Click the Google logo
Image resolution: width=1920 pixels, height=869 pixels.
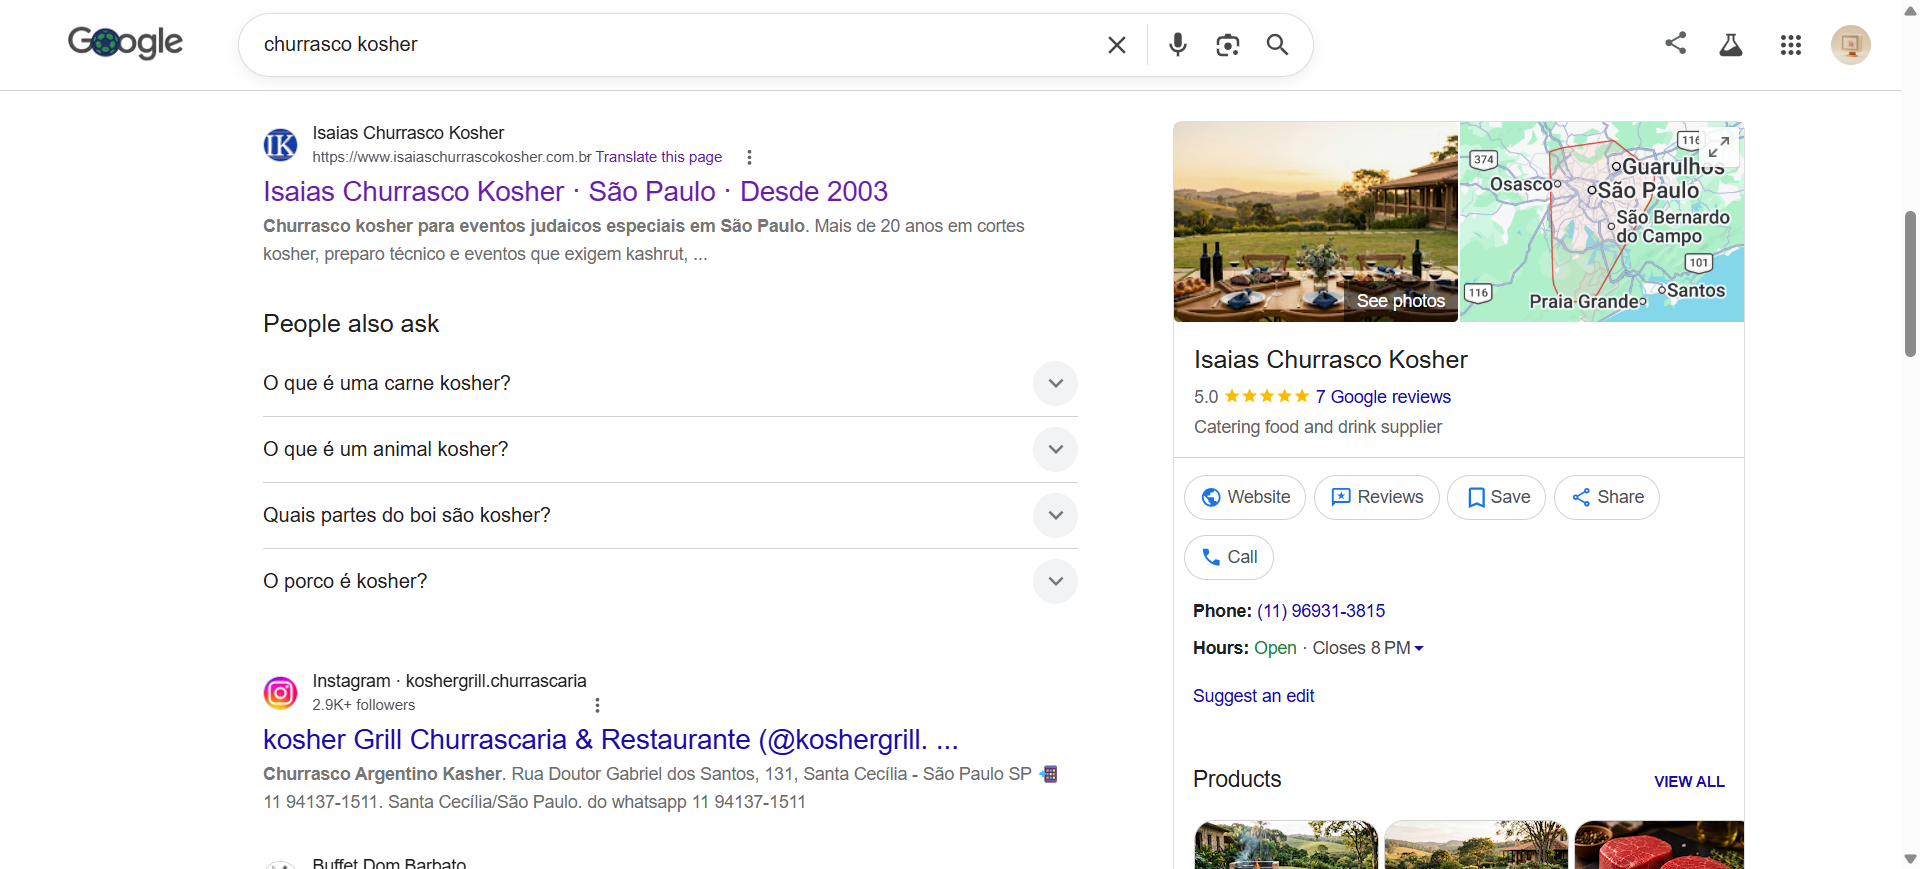pos(125,42)
